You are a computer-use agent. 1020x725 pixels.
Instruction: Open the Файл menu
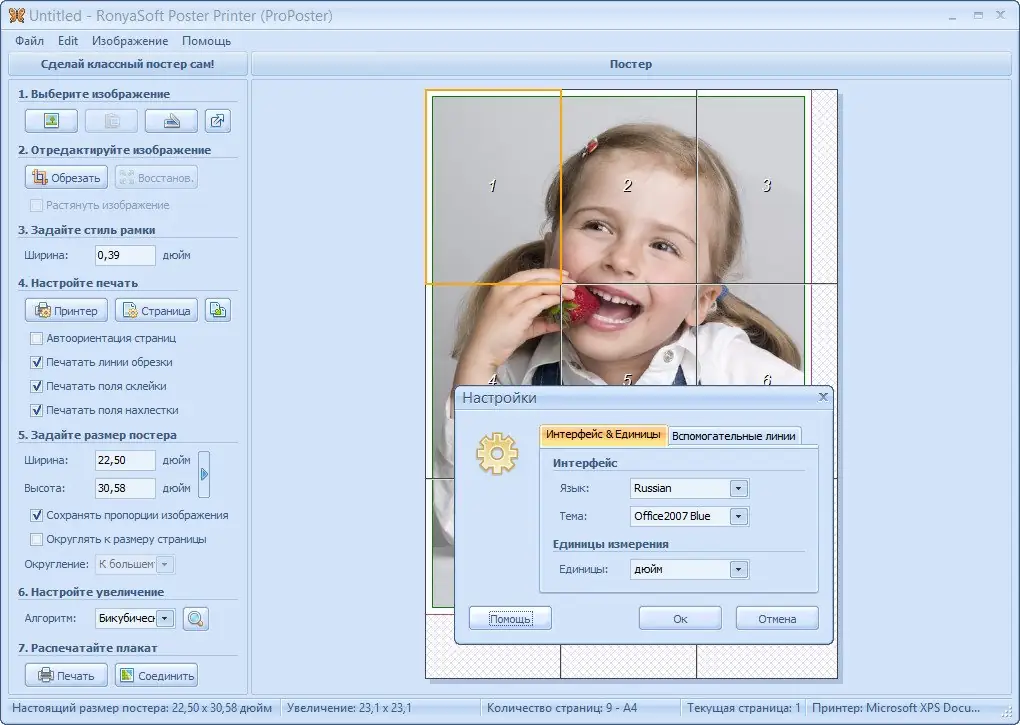(x=29, y=41)
